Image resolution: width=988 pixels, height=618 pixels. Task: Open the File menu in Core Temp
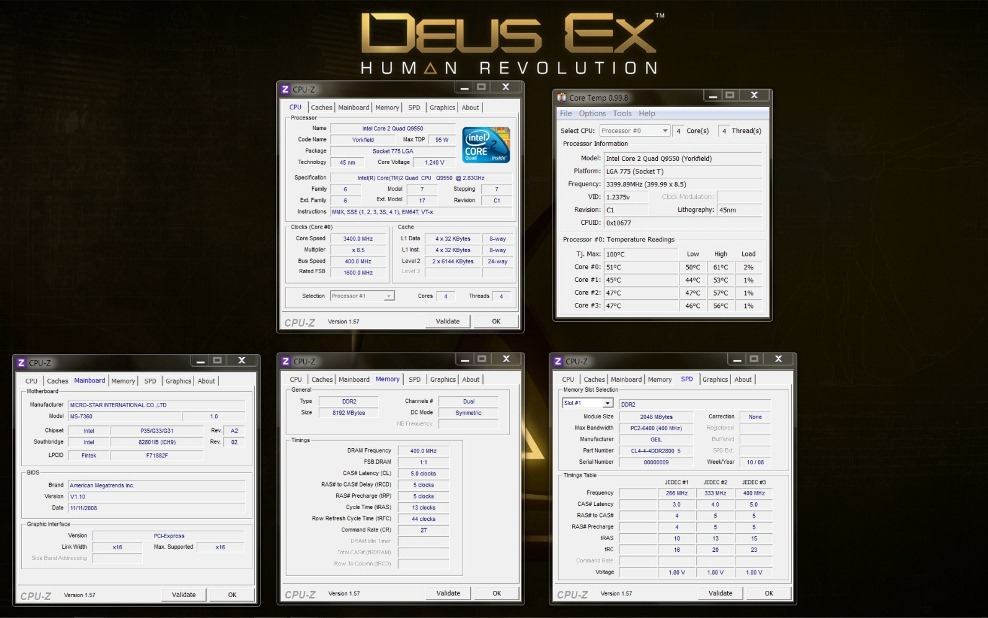point(566,113)
